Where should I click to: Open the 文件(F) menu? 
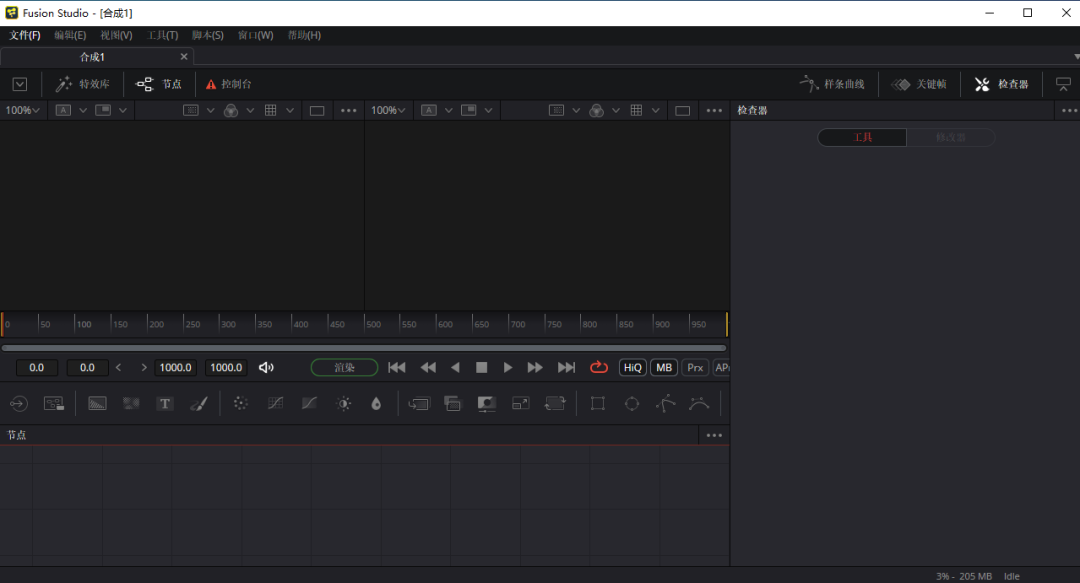25,35
